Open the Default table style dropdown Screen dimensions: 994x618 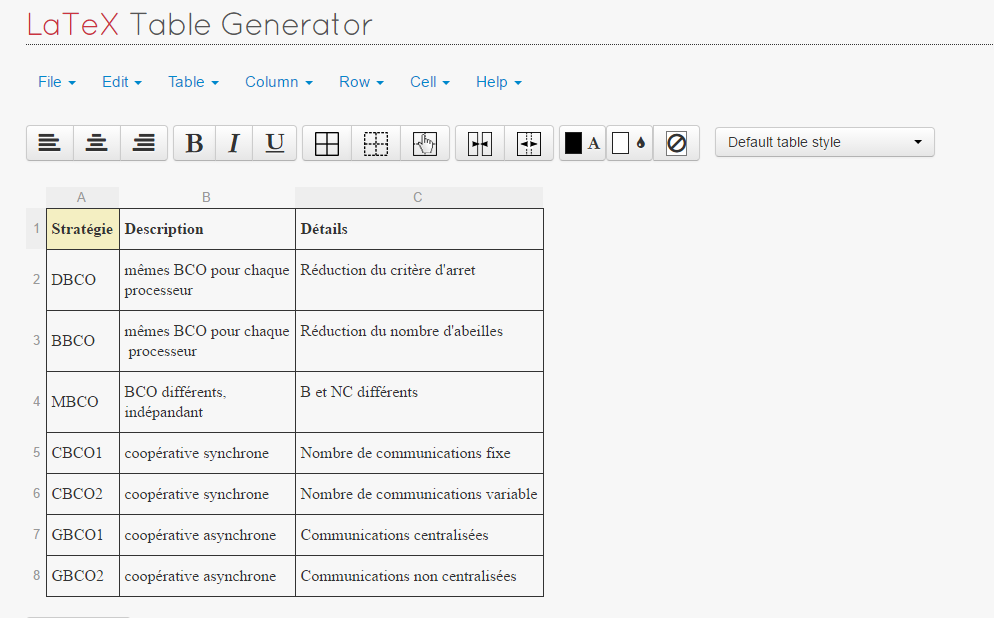(x=823, y=141)
